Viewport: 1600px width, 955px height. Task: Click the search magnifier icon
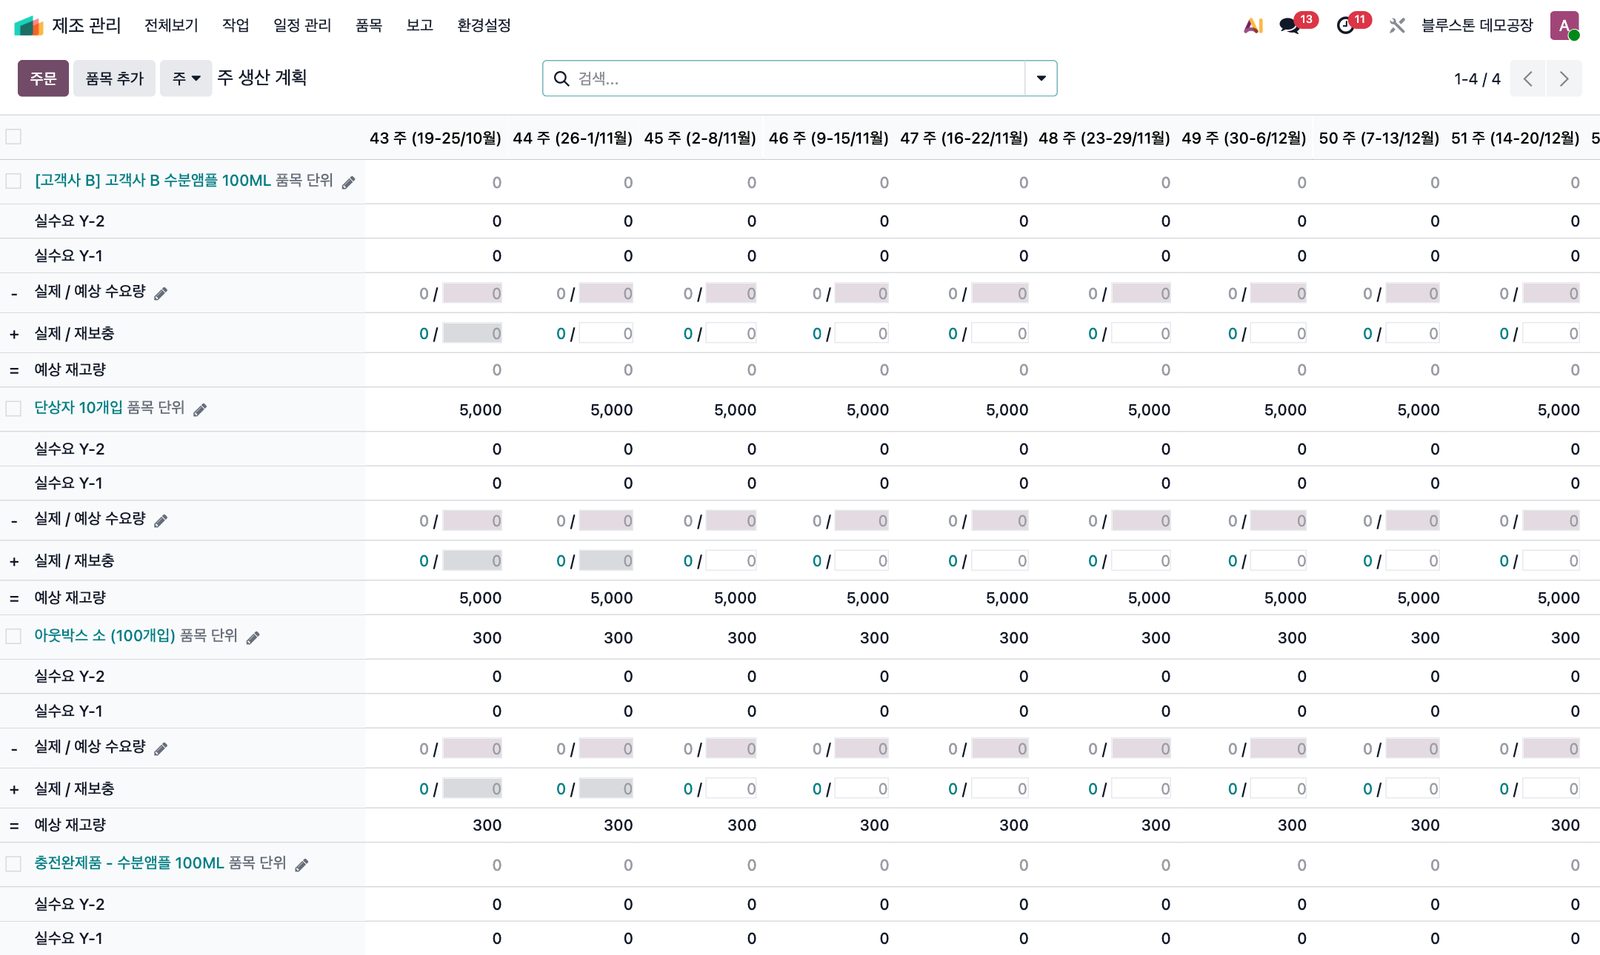pyautogui.click(x=562, y=78)
